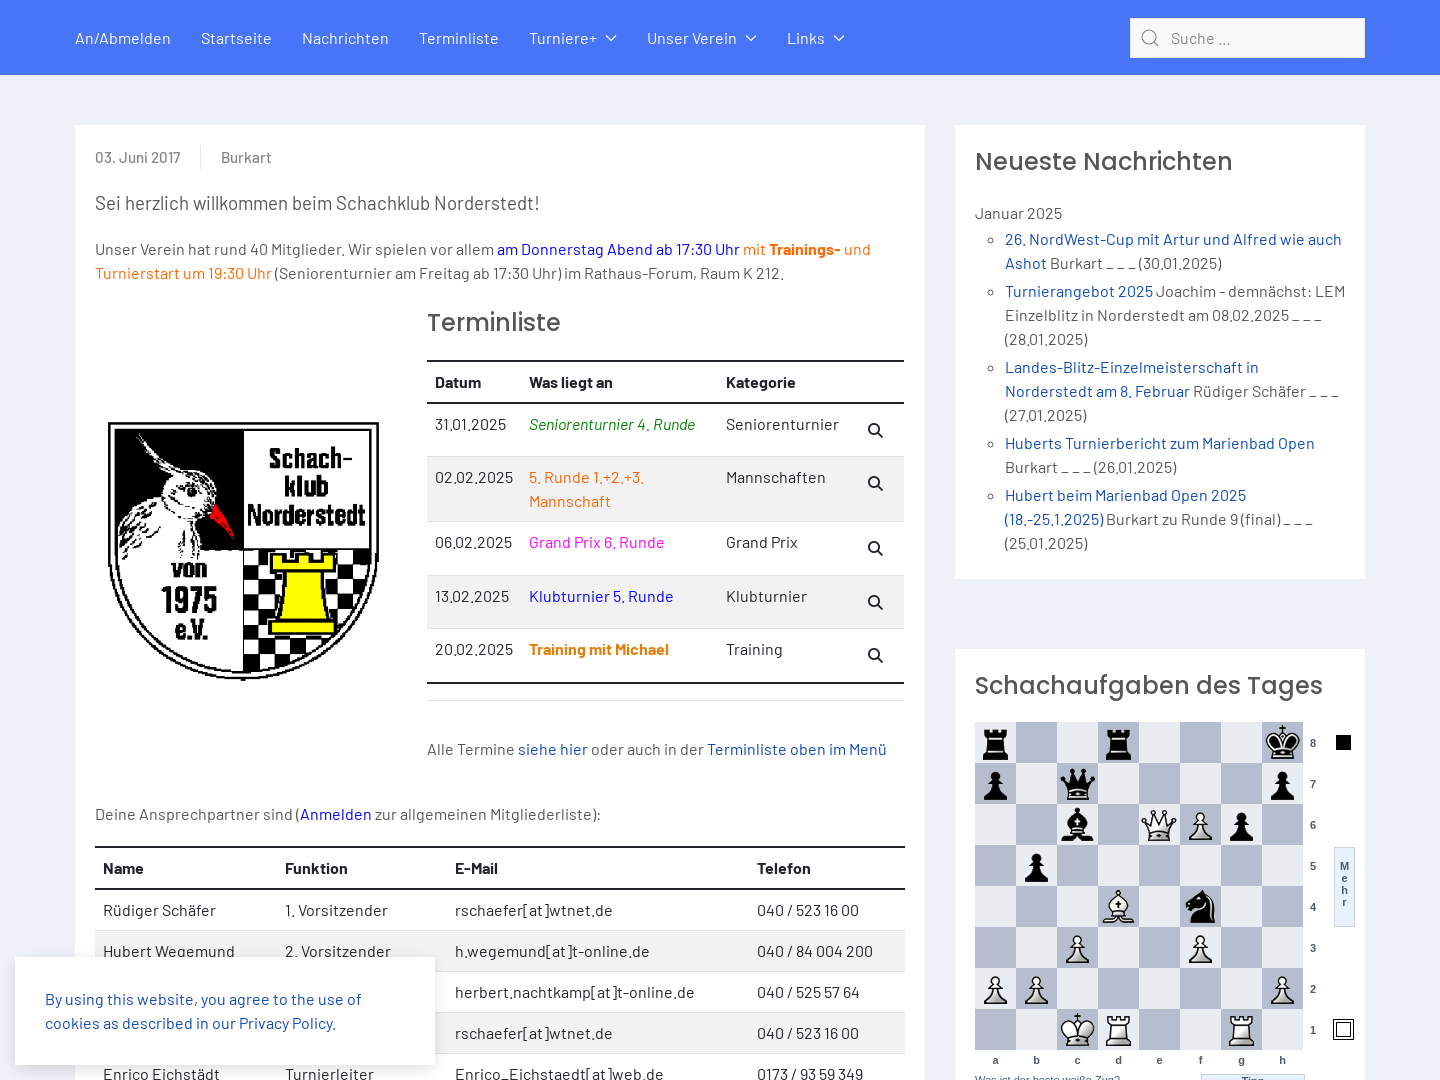1440x1080 pixels.
Task: Open Huberts Turnierbericht zum Marienbad Open
Action: point(1160,444)
